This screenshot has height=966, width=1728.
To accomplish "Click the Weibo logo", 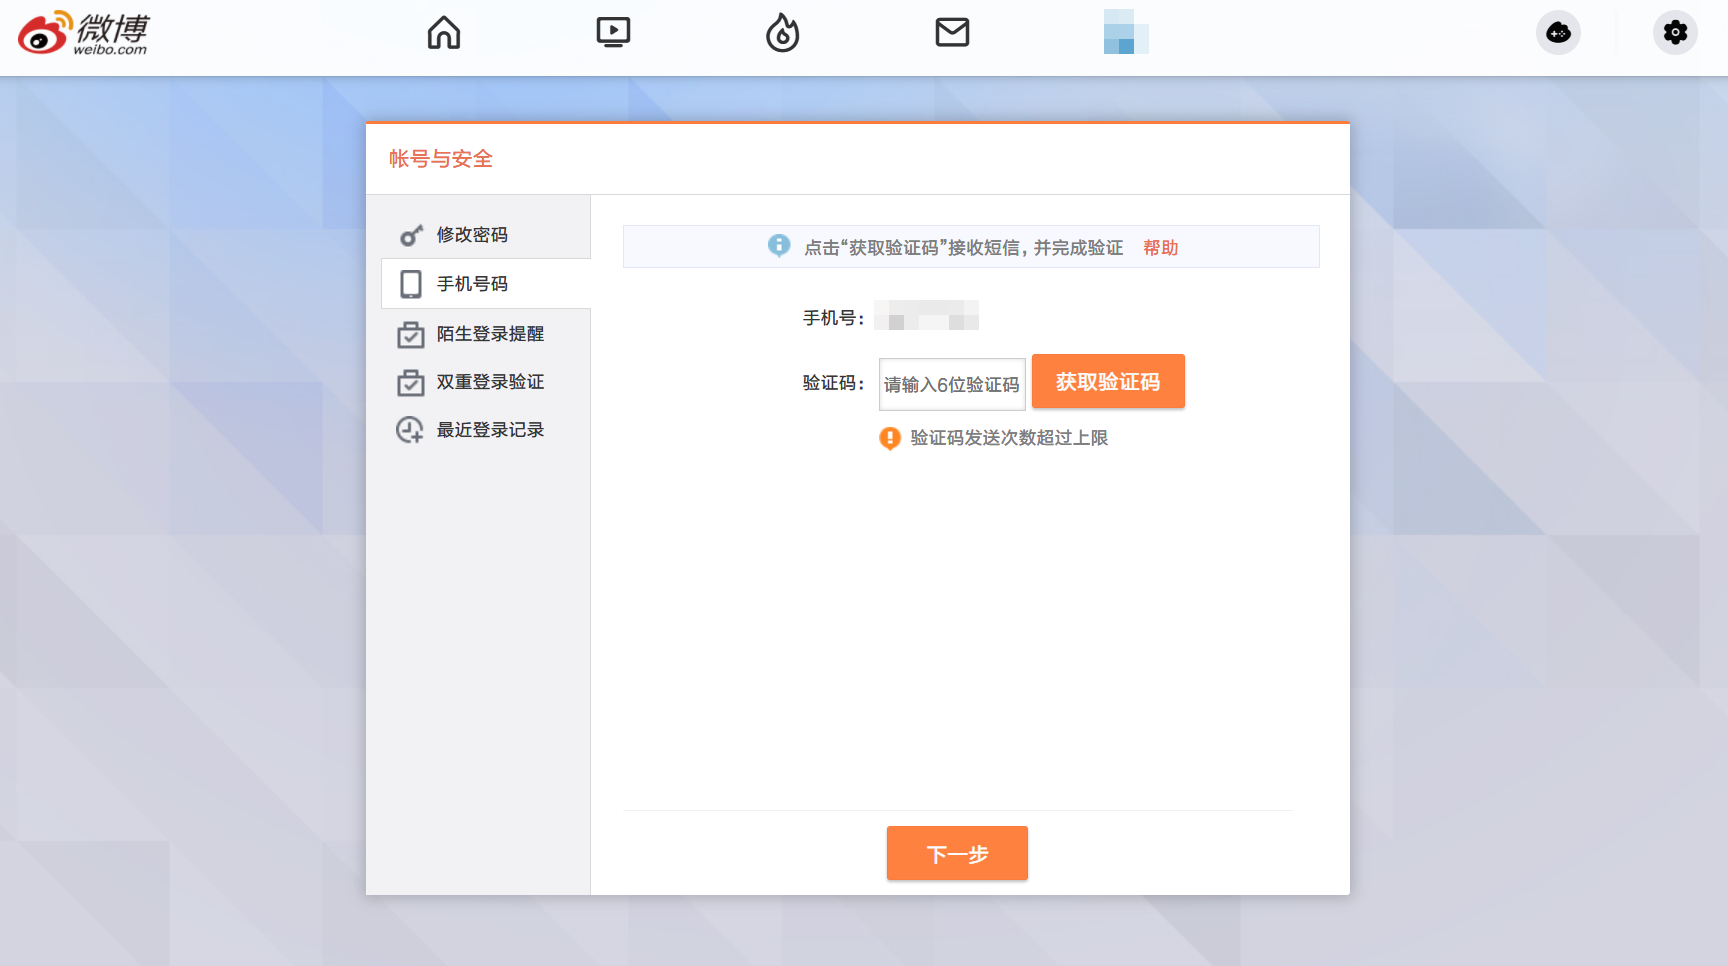I will 83,33.
